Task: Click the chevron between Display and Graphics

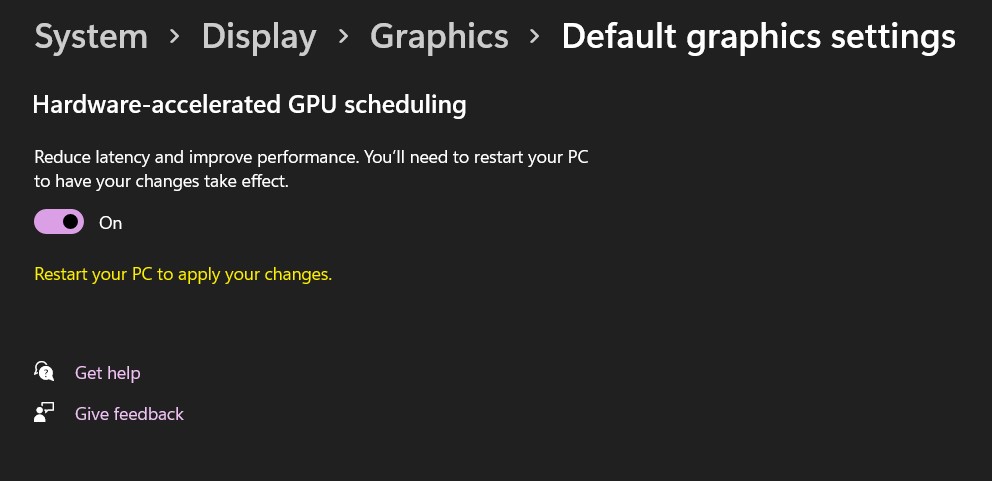Action: click(343, 38)
